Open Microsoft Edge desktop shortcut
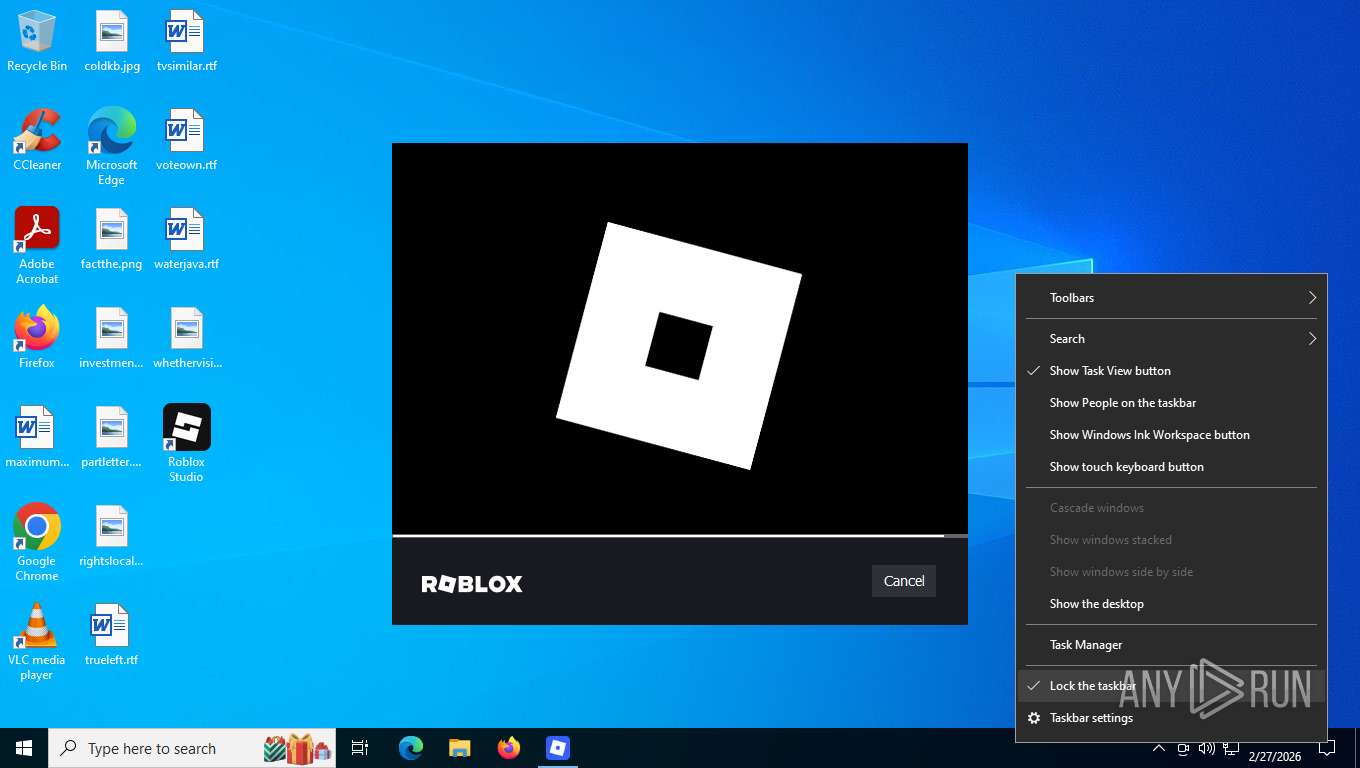Screen dimensions: 1360x768 112,148
